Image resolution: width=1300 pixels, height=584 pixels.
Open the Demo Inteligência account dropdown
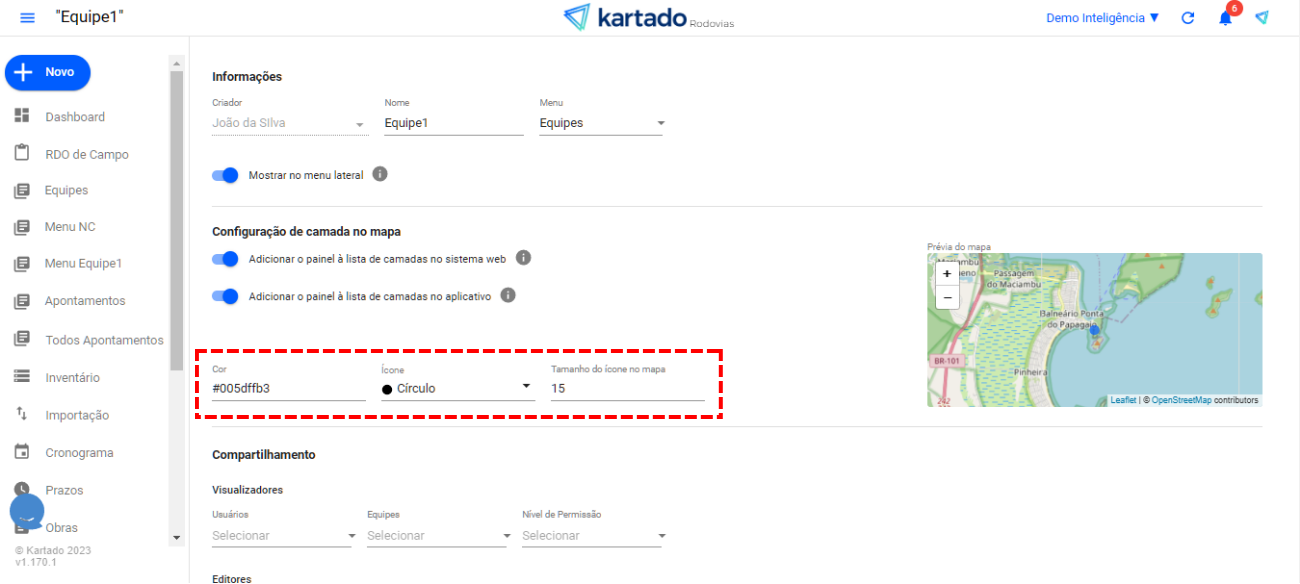tap(1102, 18)
